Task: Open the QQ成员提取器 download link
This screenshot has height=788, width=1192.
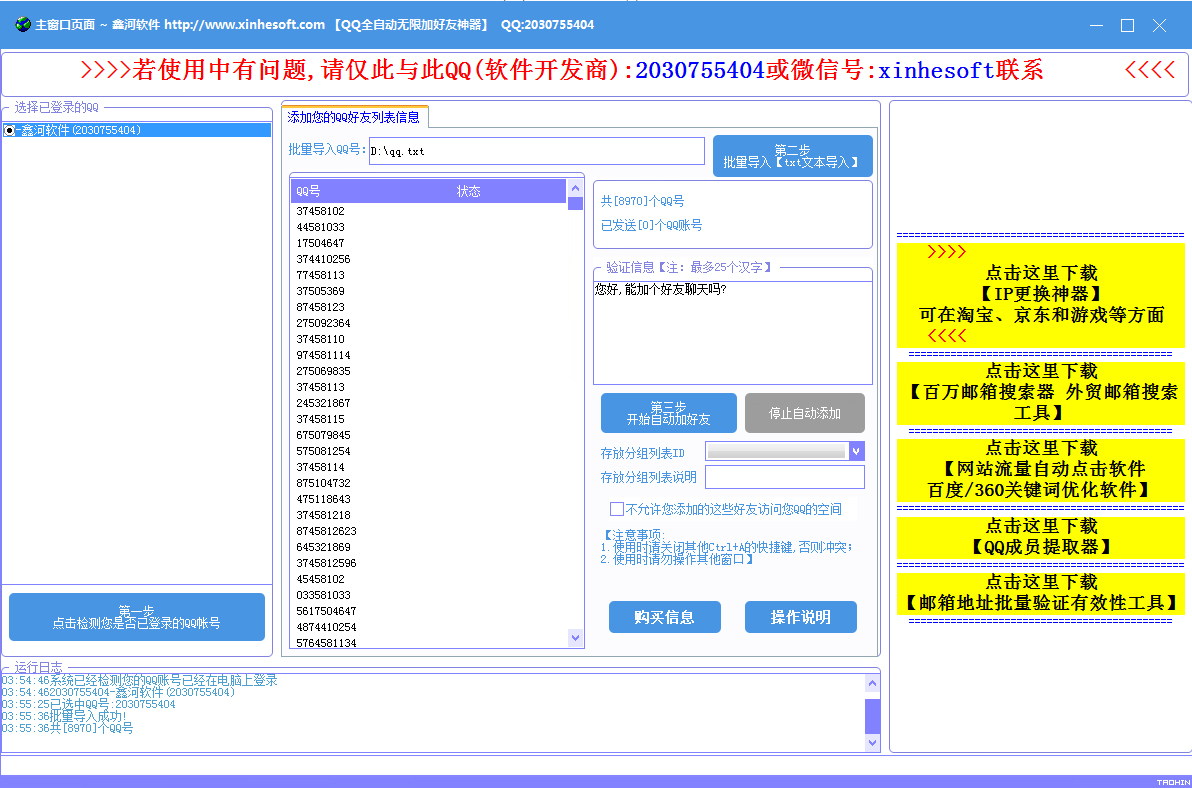Action: [x=1041, y=536]
